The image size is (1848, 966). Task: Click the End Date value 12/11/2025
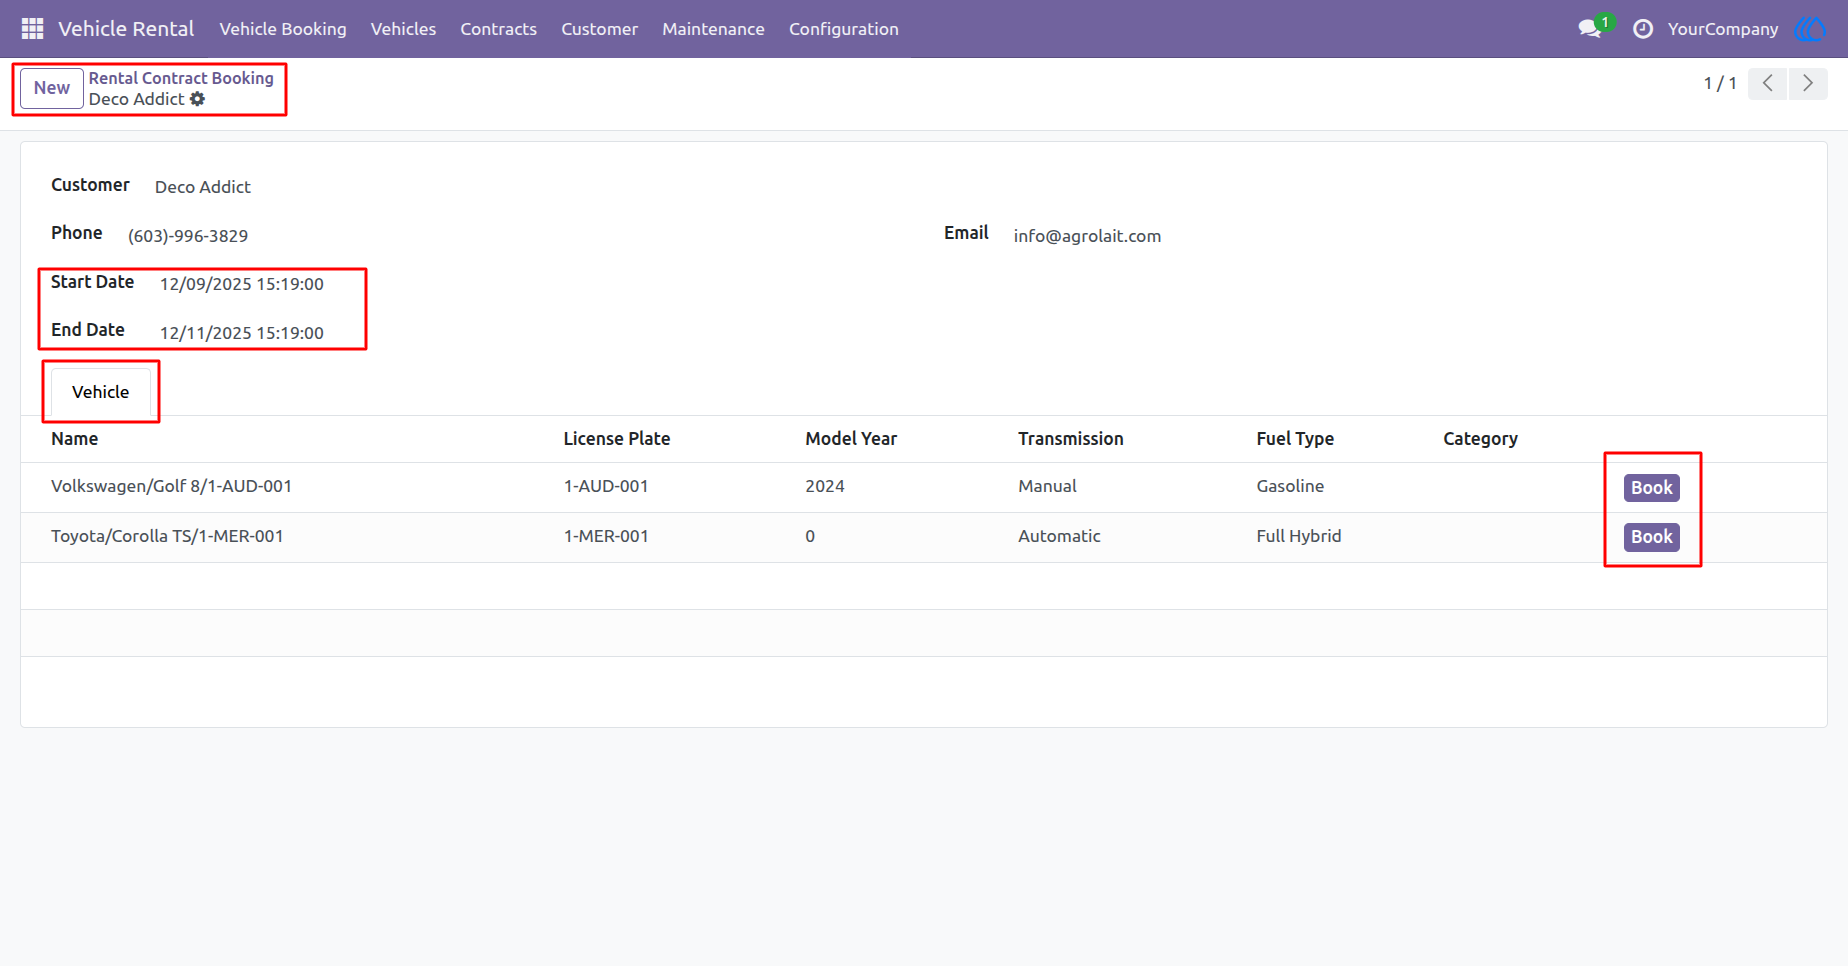coord(242,333)
